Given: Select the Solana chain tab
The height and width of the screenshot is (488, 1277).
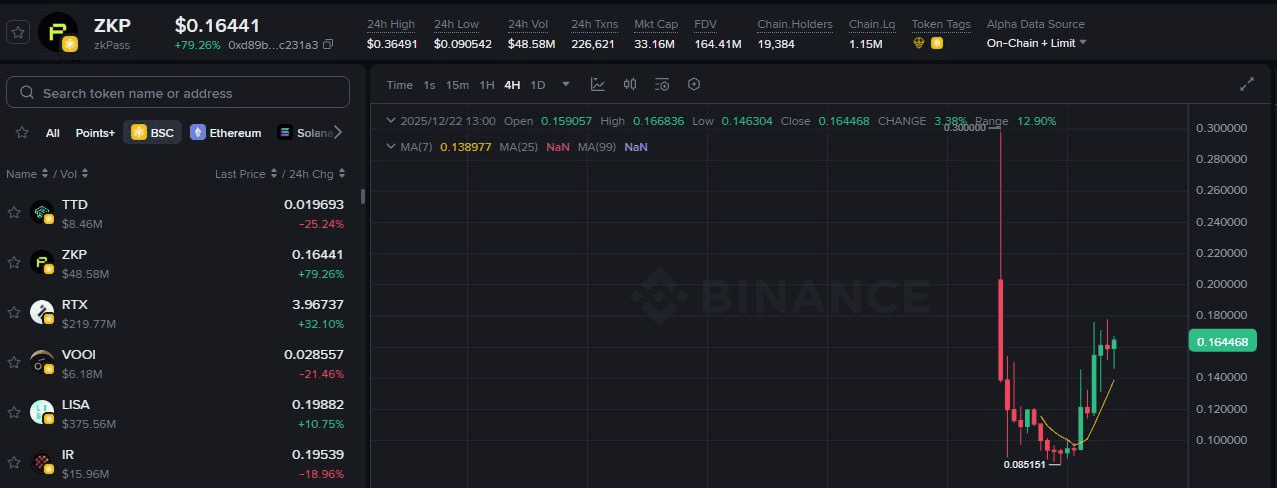Looking at the screenshot, I should [x=303, y=132].
